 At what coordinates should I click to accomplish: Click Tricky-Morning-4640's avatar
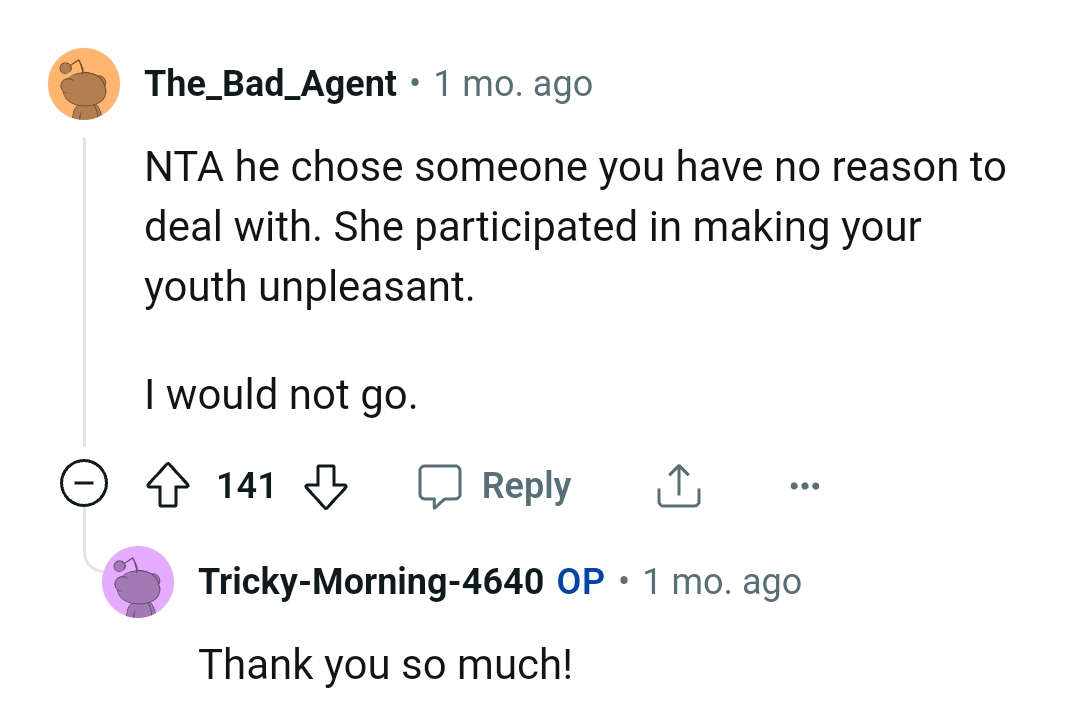[138, 581]
